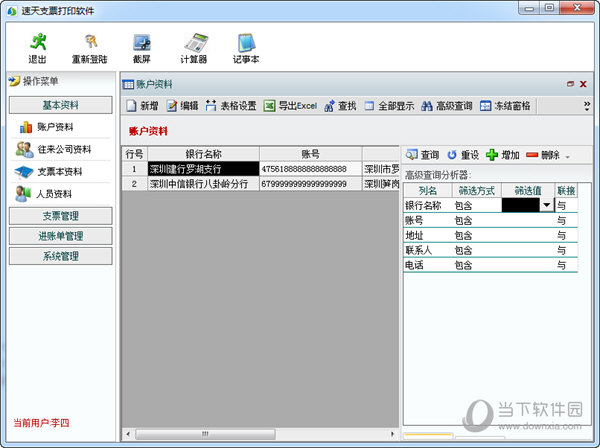Click the 操作菜单 panel header
The width and height of the screenshot is (600, 448).
(x=34, y=81)
